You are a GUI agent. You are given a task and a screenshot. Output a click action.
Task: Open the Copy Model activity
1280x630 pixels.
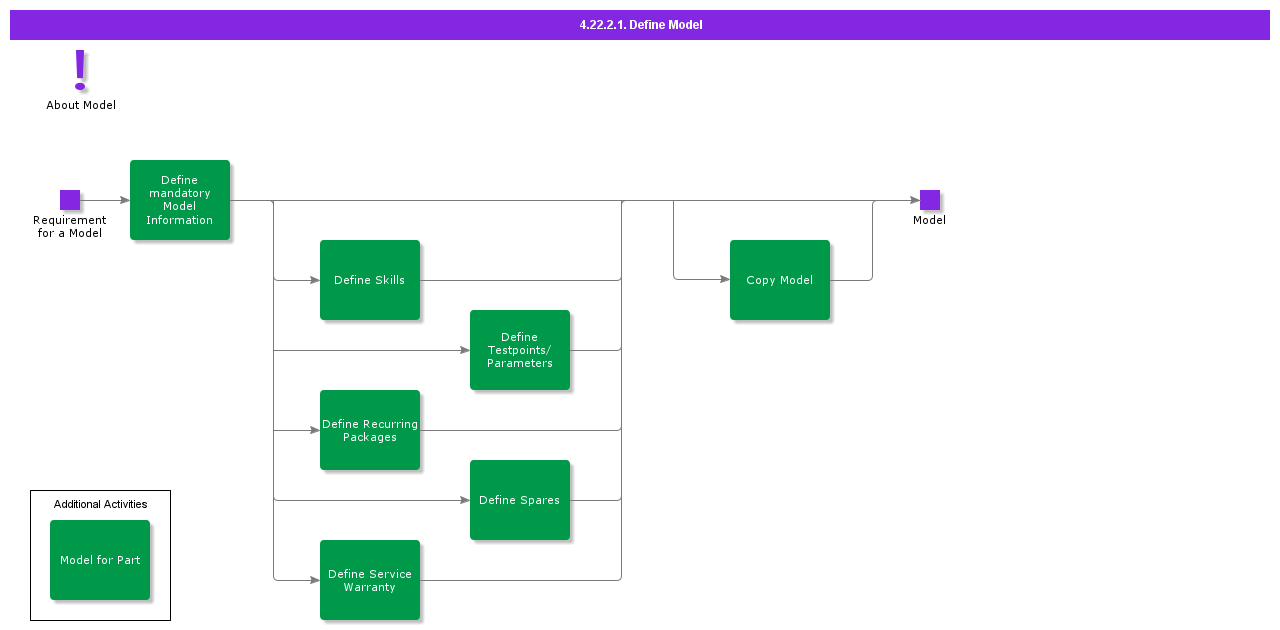click(780, 280)
